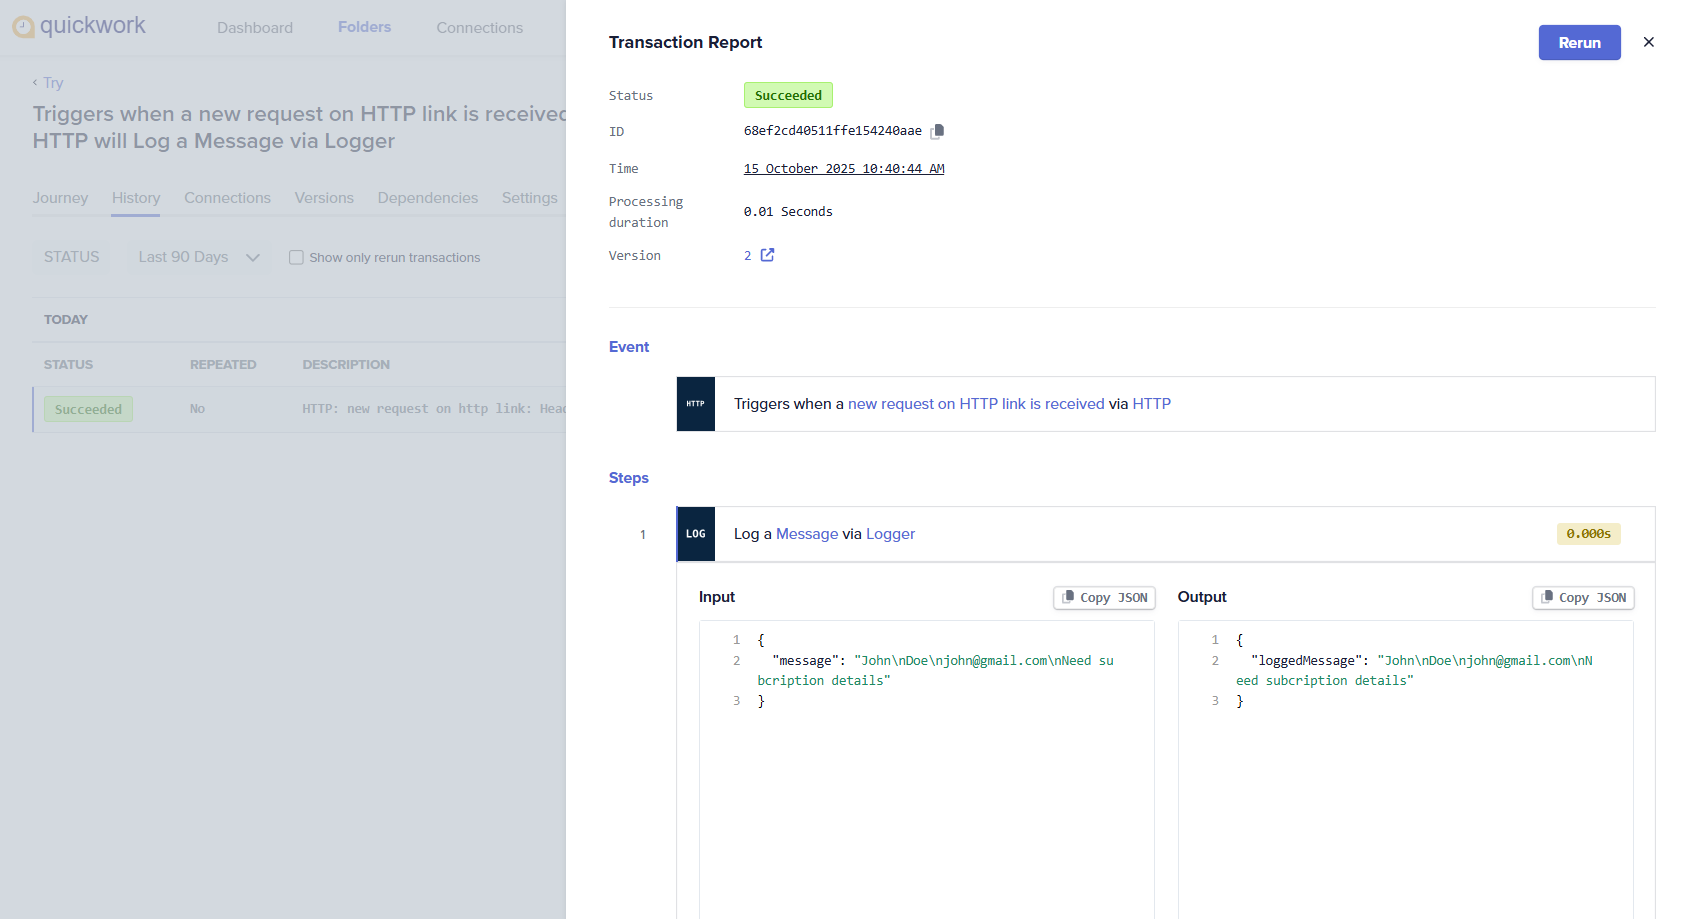Open the STATUS filter
This screenshot has height=919, width=1695.
click(x=72, y=257)
